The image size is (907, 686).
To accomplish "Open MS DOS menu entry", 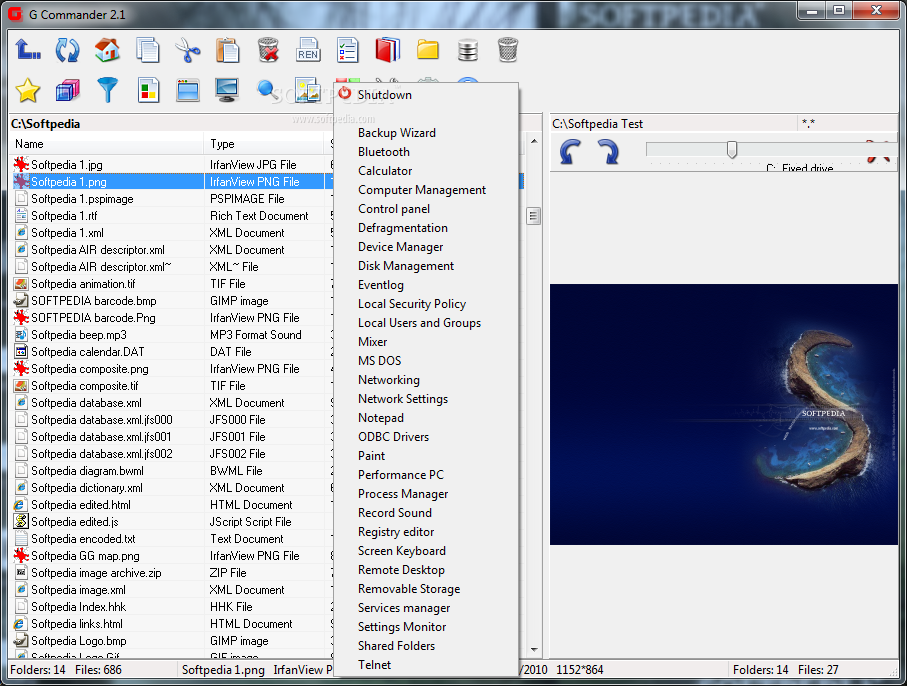I will pos(379,360).
